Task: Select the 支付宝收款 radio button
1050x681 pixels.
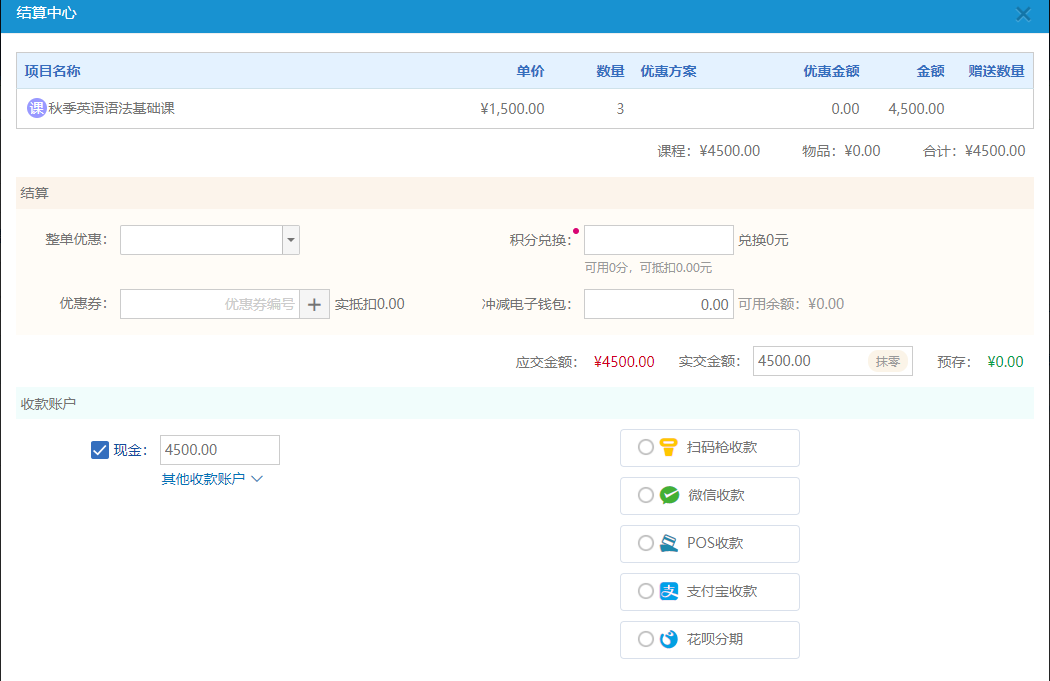Action: [645, 592]
